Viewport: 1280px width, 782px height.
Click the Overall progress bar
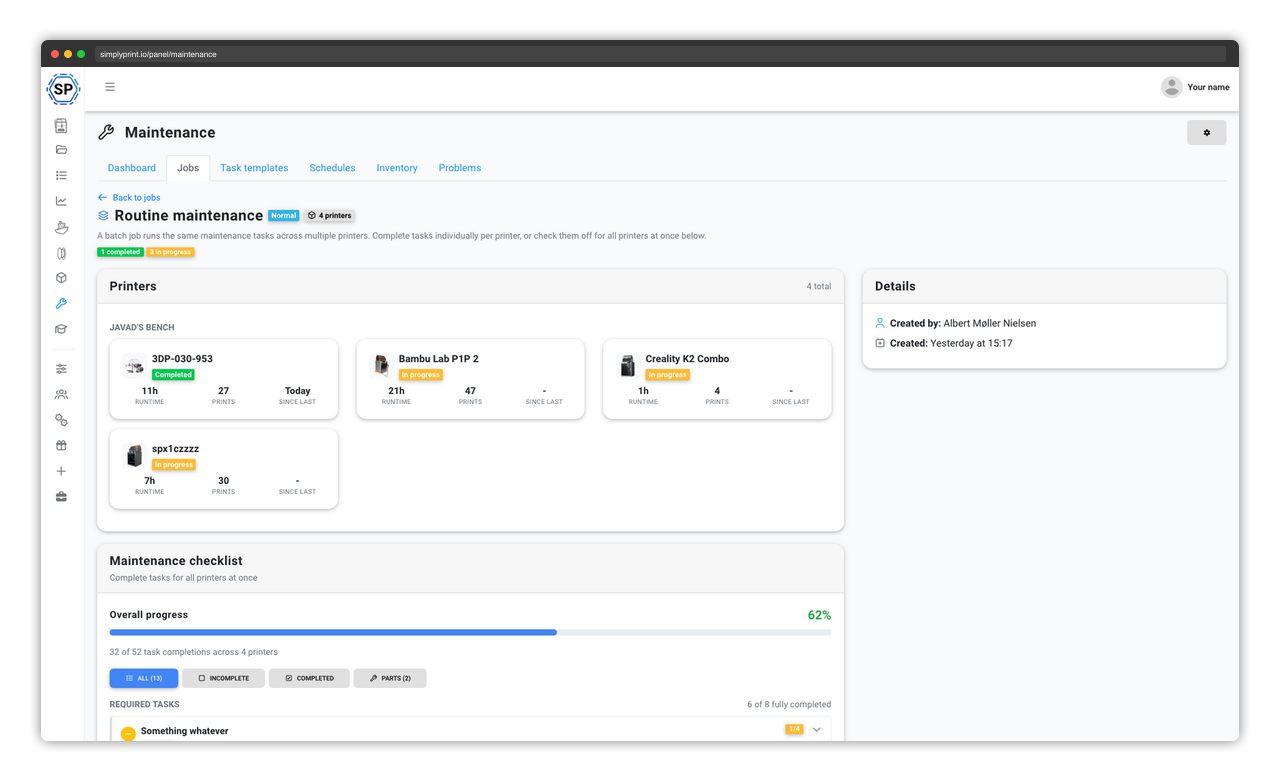click(470, 632)
